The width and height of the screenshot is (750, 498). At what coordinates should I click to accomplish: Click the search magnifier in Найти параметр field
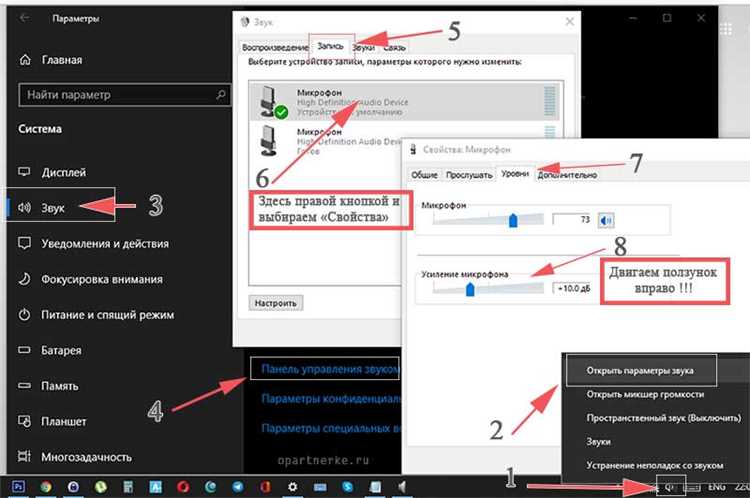pos(221,95)
